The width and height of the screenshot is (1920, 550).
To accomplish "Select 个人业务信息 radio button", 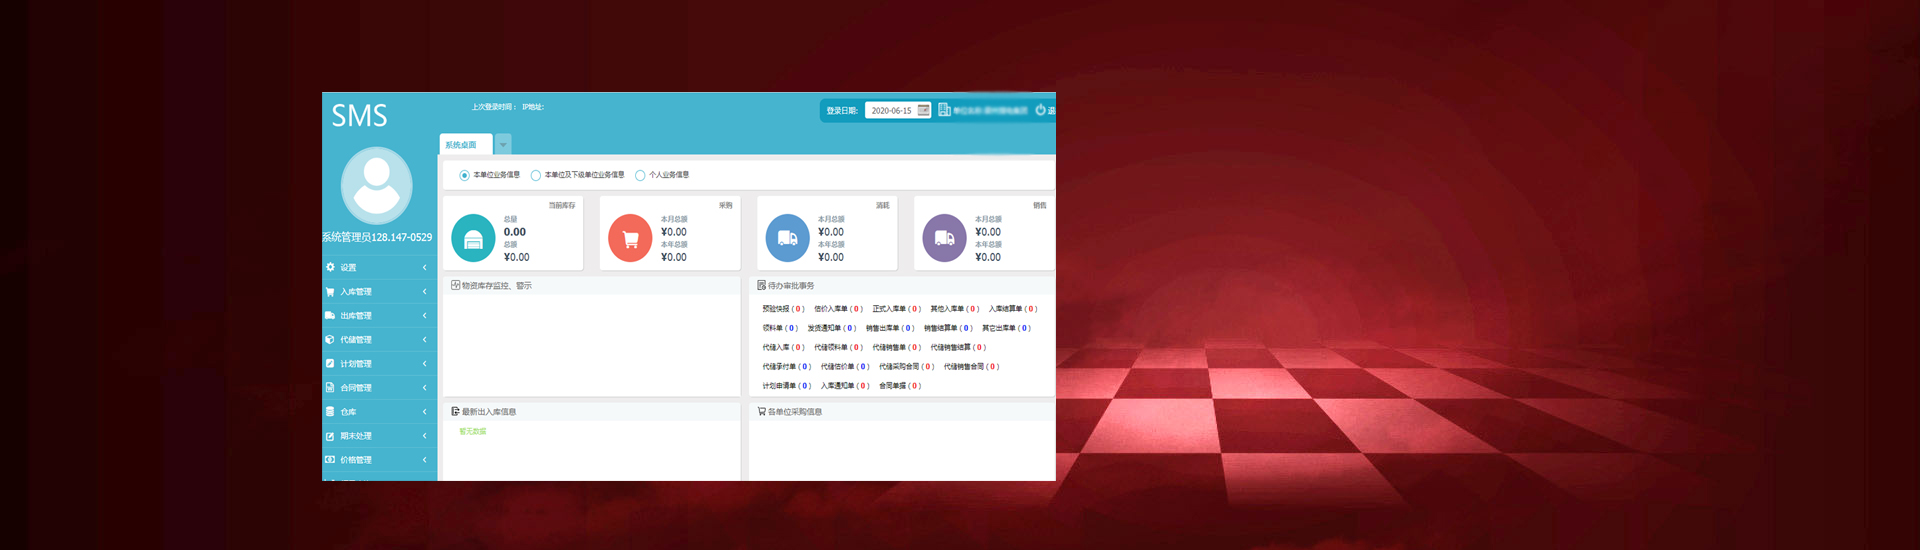I will click(640, 175).
